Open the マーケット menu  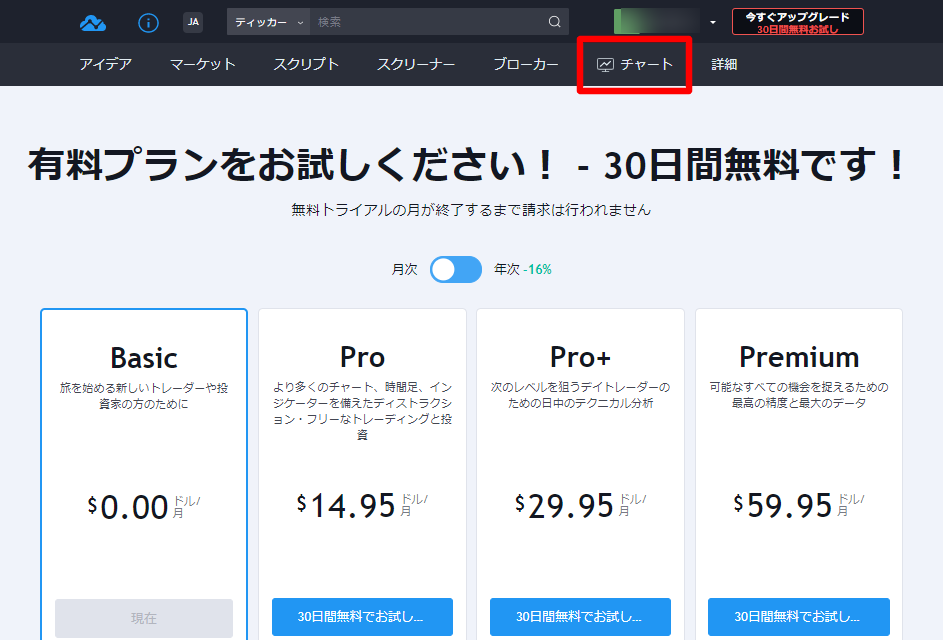(203, 64)
